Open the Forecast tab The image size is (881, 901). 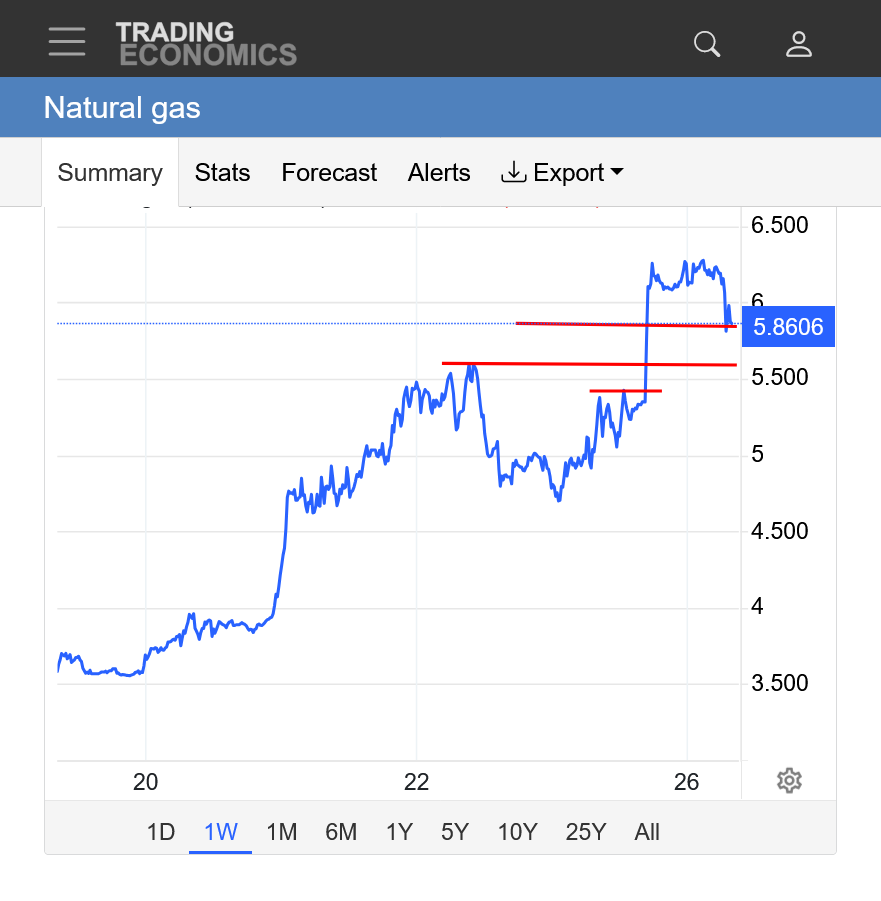pyautogui.click(x=329, y=173)
